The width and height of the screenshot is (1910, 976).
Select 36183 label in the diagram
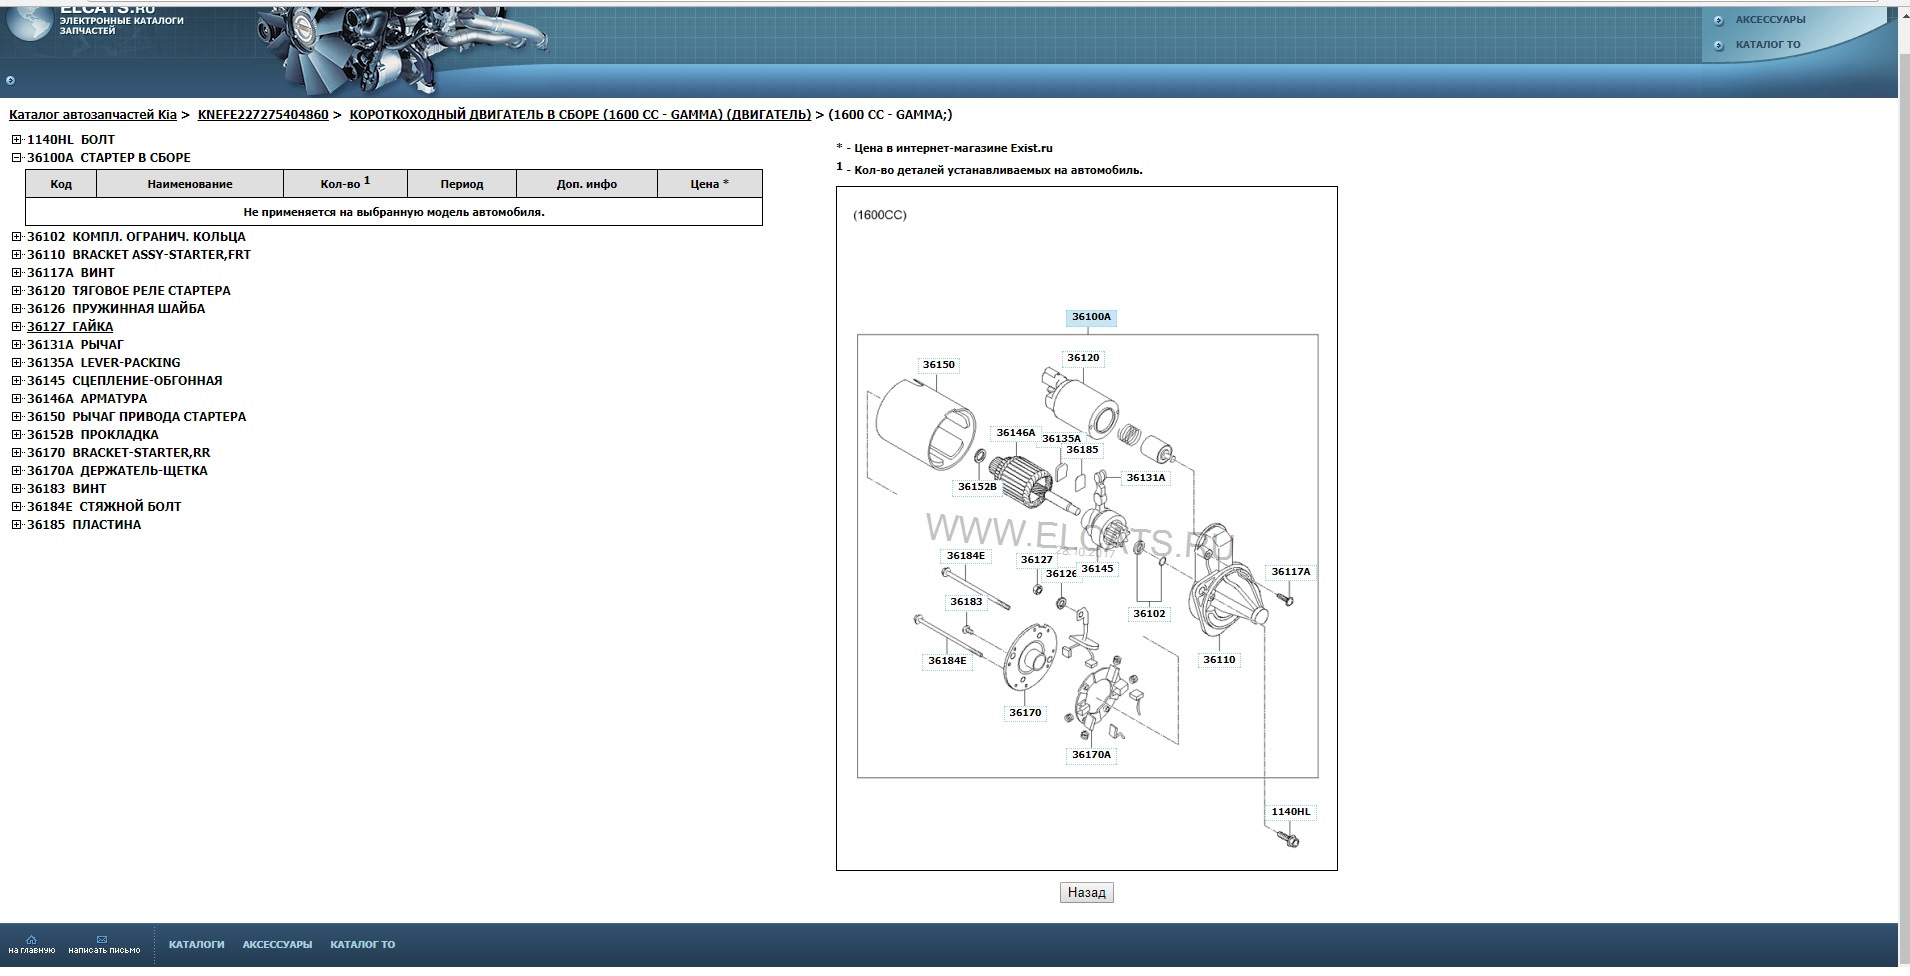(966, 602)
